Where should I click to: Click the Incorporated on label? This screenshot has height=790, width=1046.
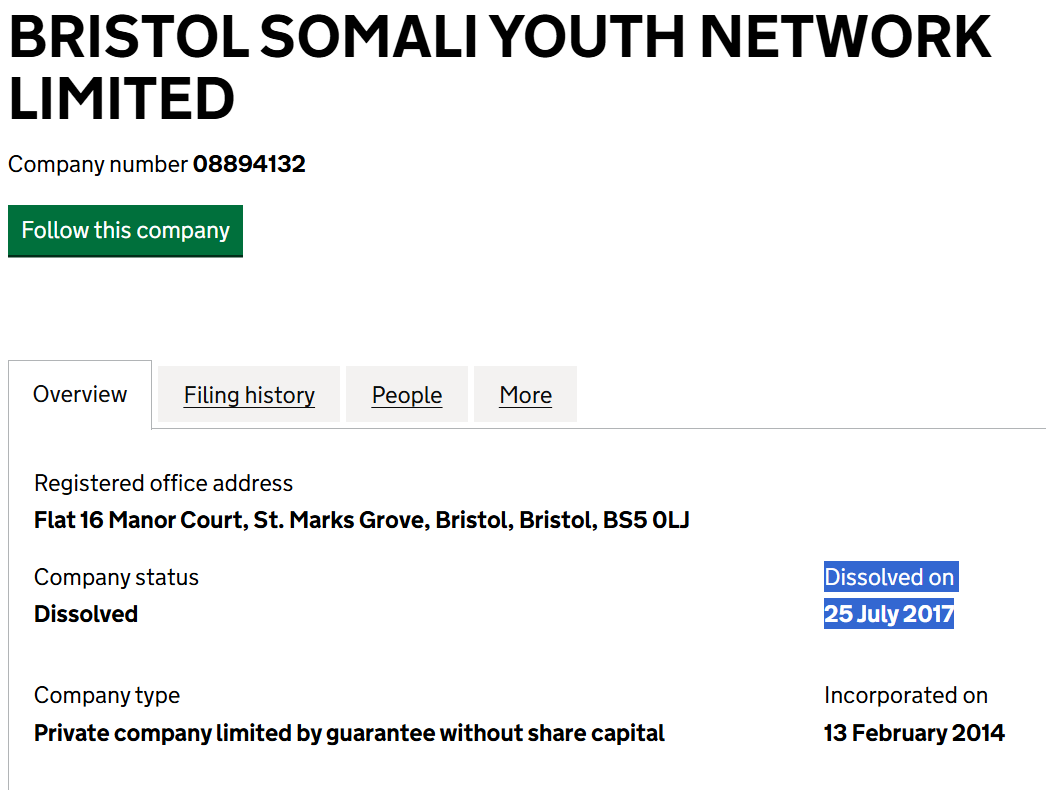click(905, 695)
